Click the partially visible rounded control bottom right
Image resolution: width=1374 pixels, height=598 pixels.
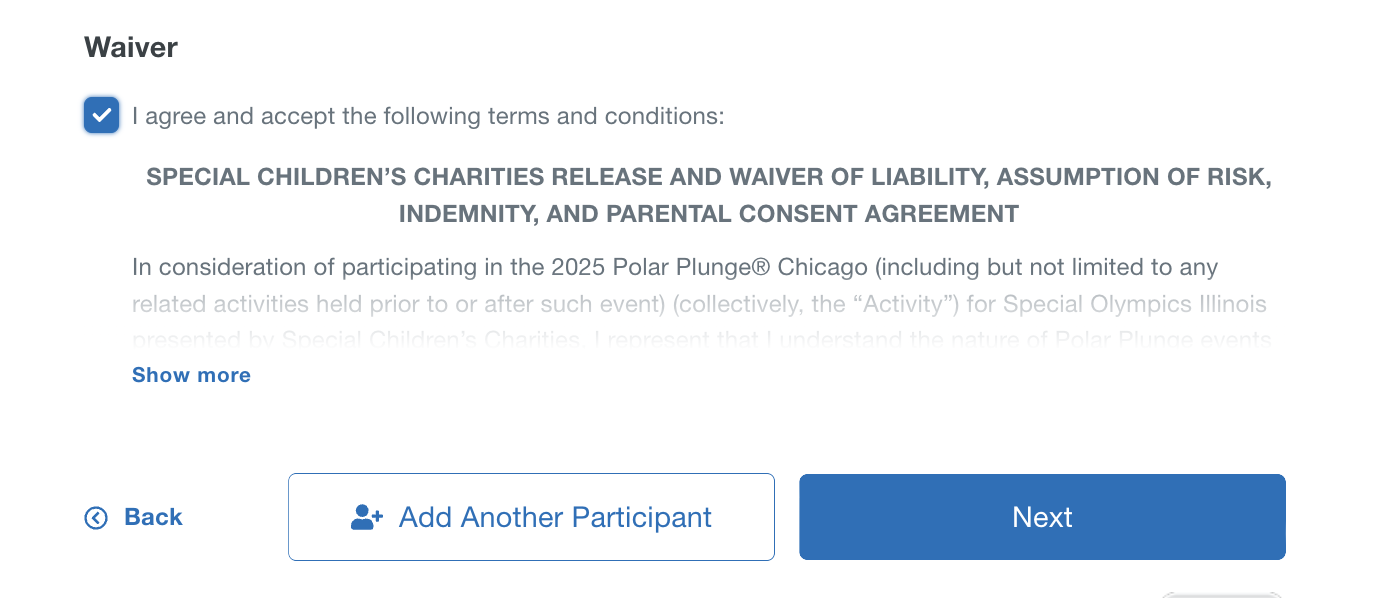coord(1222,594)
